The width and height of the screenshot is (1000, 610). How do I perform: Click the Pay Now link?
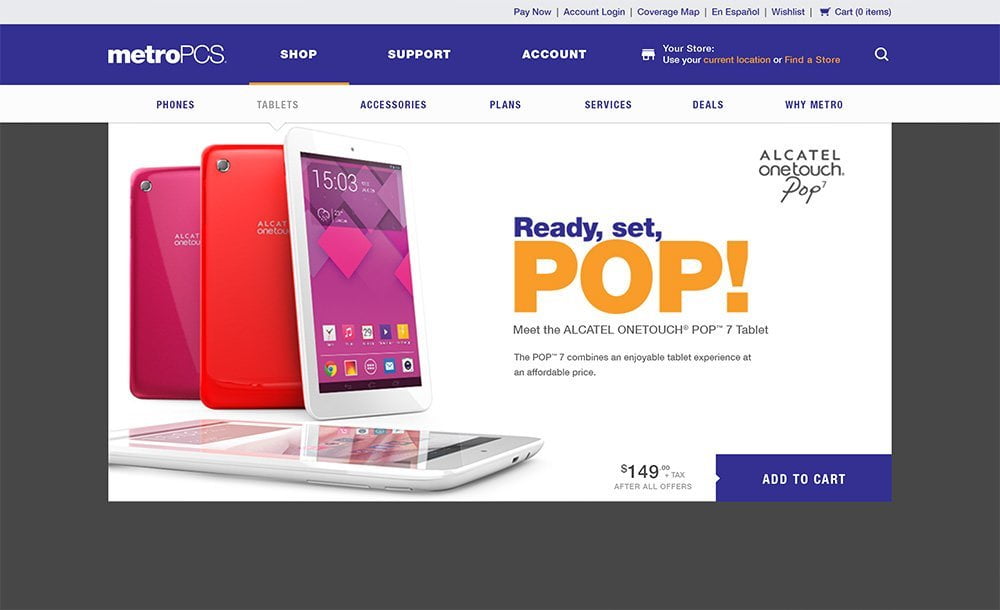533,11
